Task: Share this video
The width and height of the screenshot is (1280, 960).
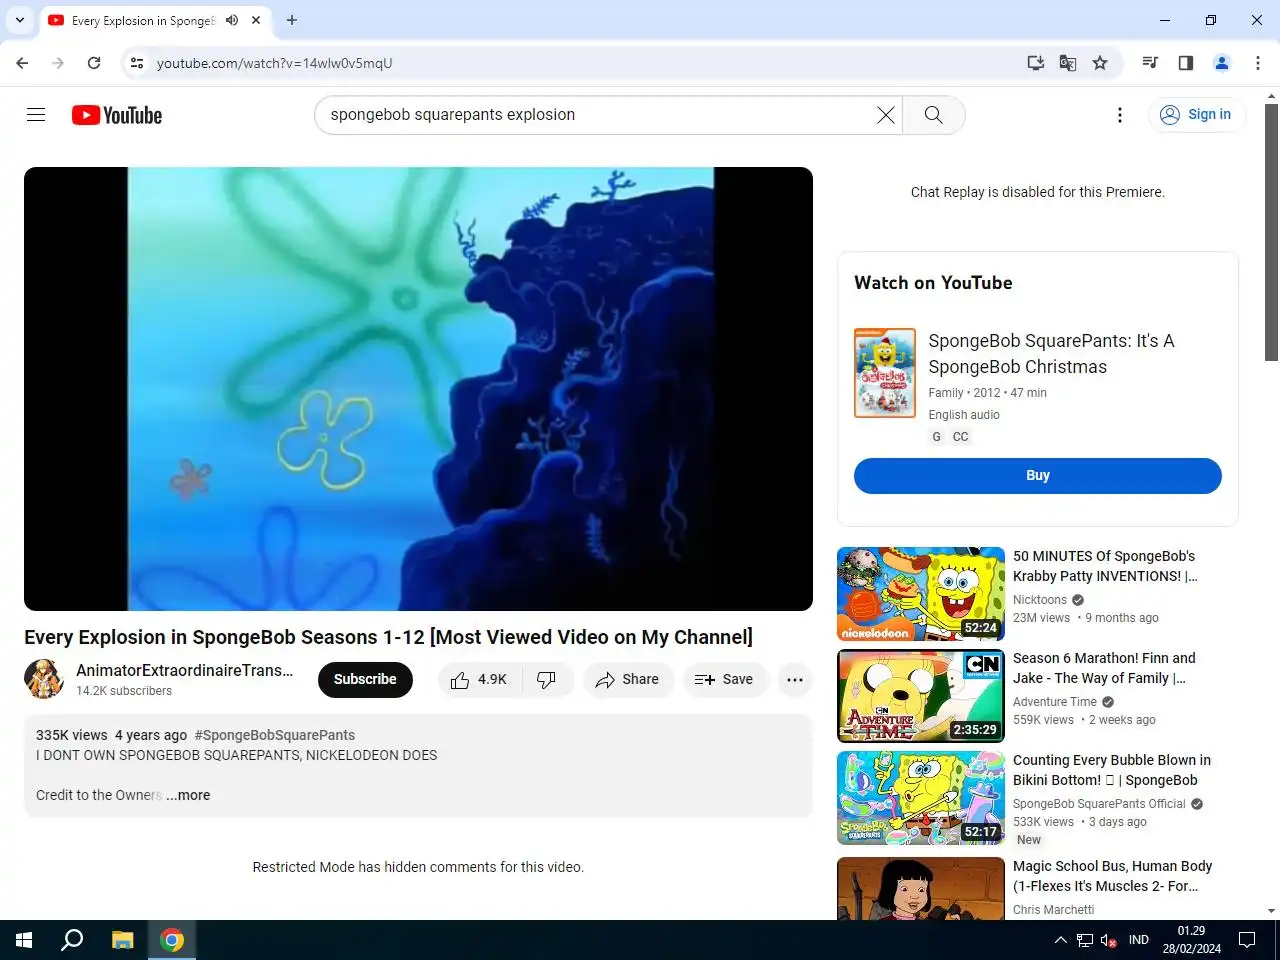Action: [x=628, y=680]
